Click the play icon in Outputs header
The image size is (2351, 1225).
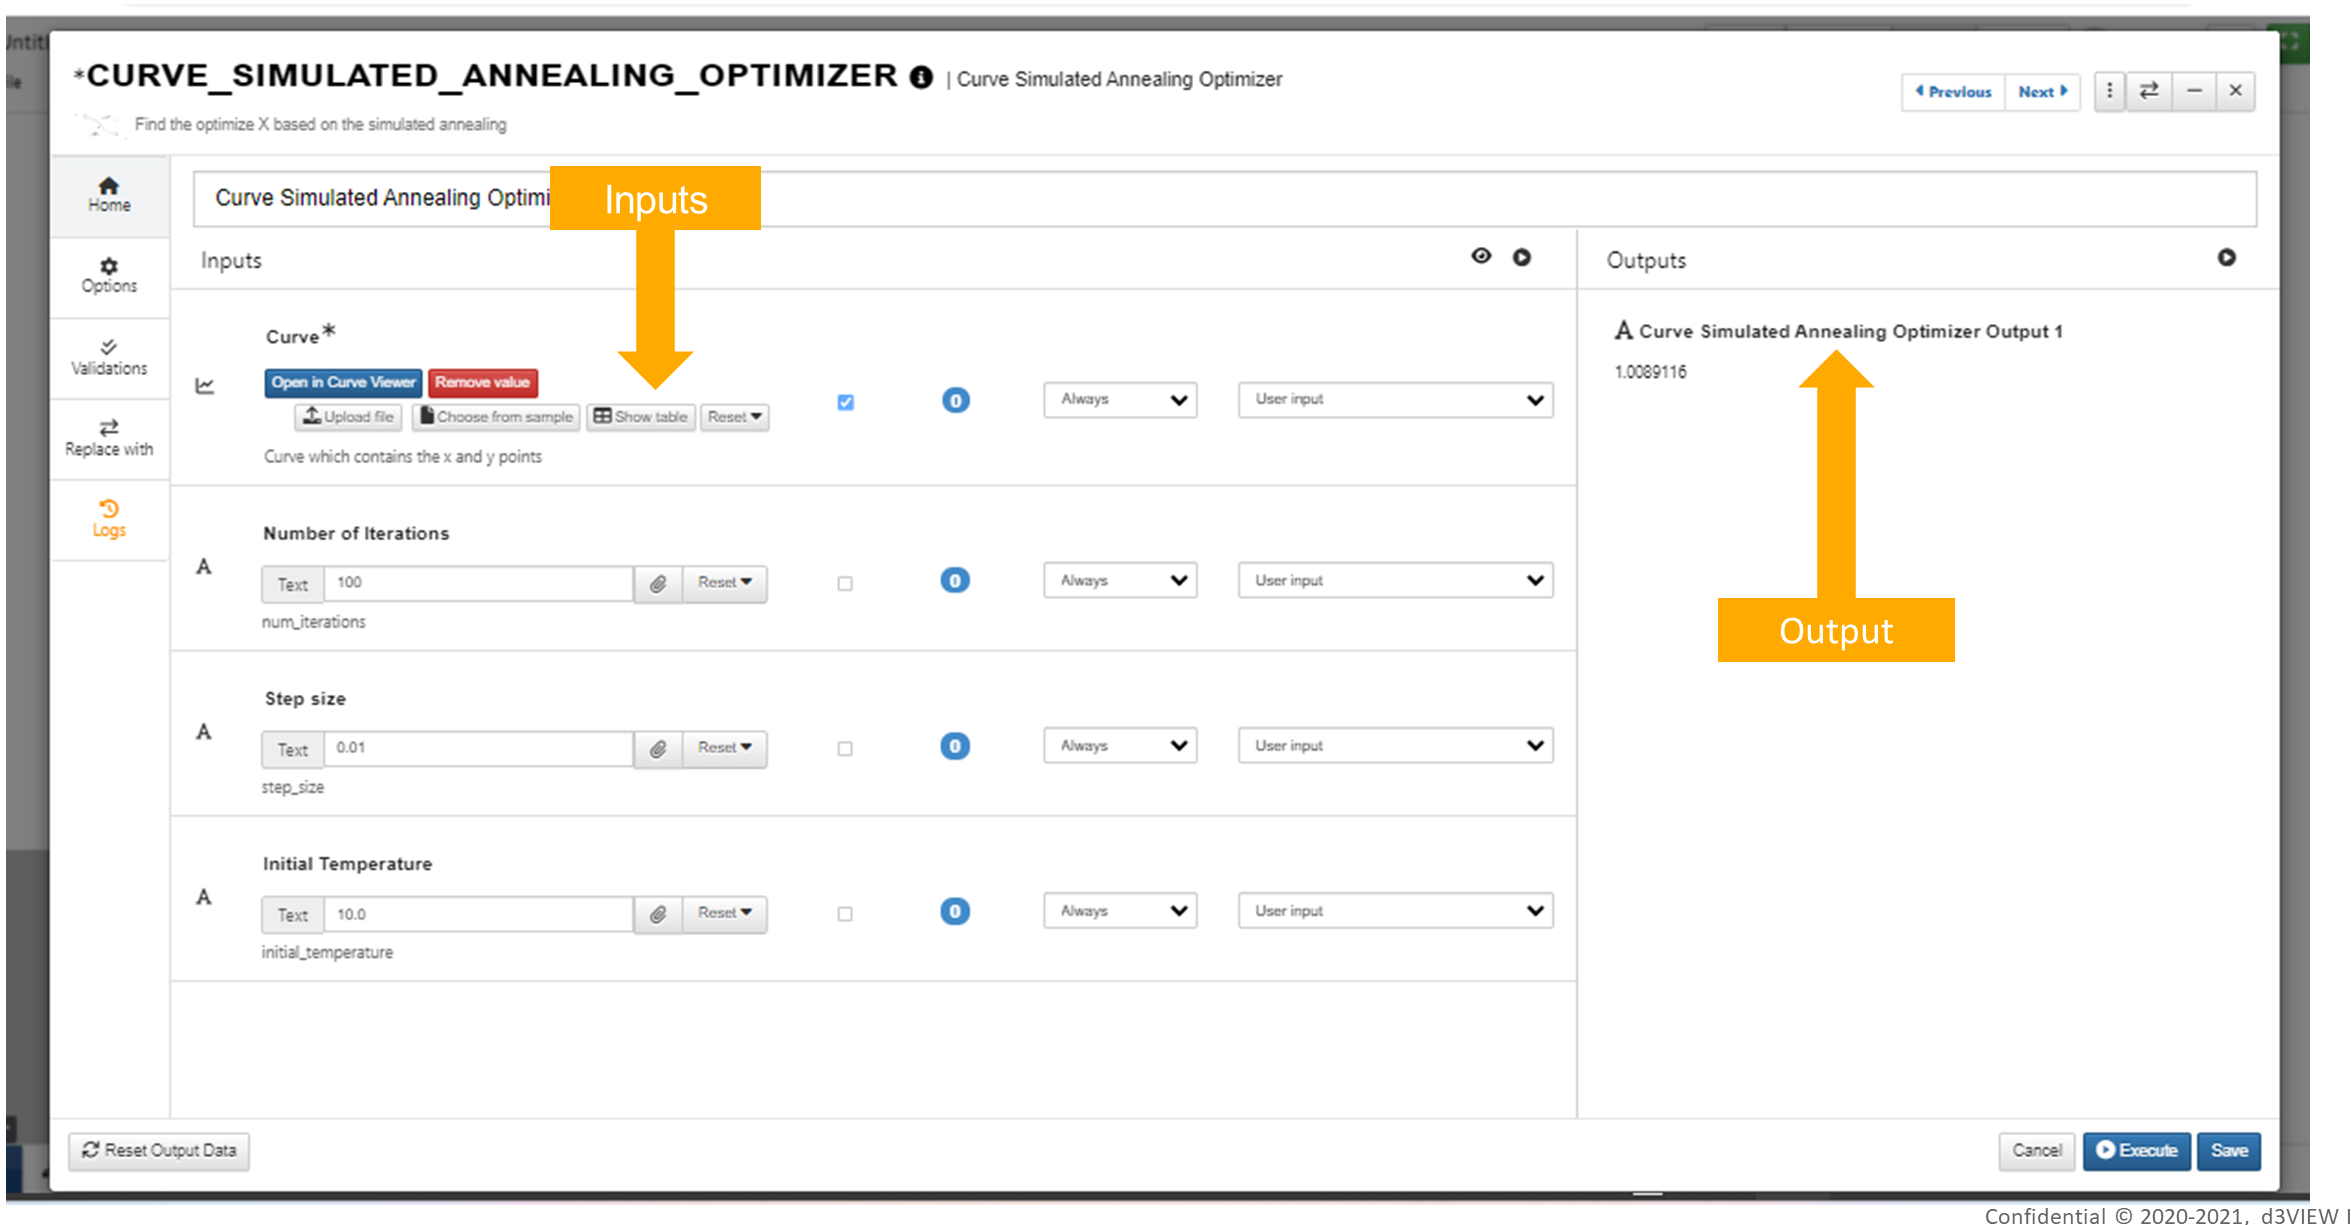[x=2226, y=257]
